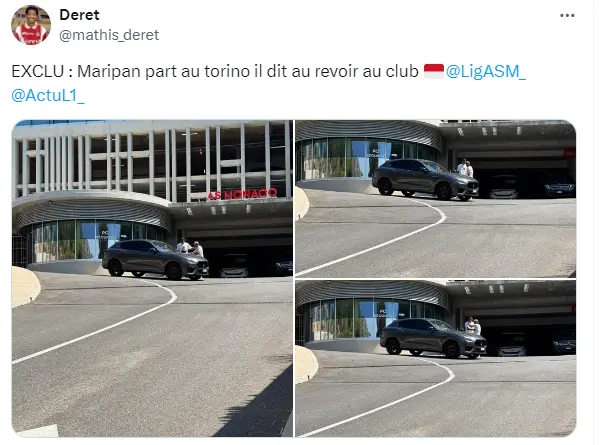
Task: Click the dark Mercedes parked in top-right photo
Action: point(559,186)
